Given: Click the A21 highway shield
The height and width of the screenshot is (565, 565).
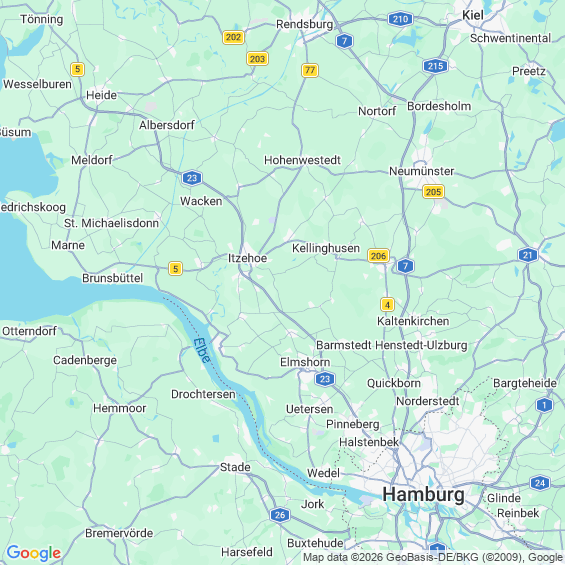Looking at the screenshot, I should [528, 255].
